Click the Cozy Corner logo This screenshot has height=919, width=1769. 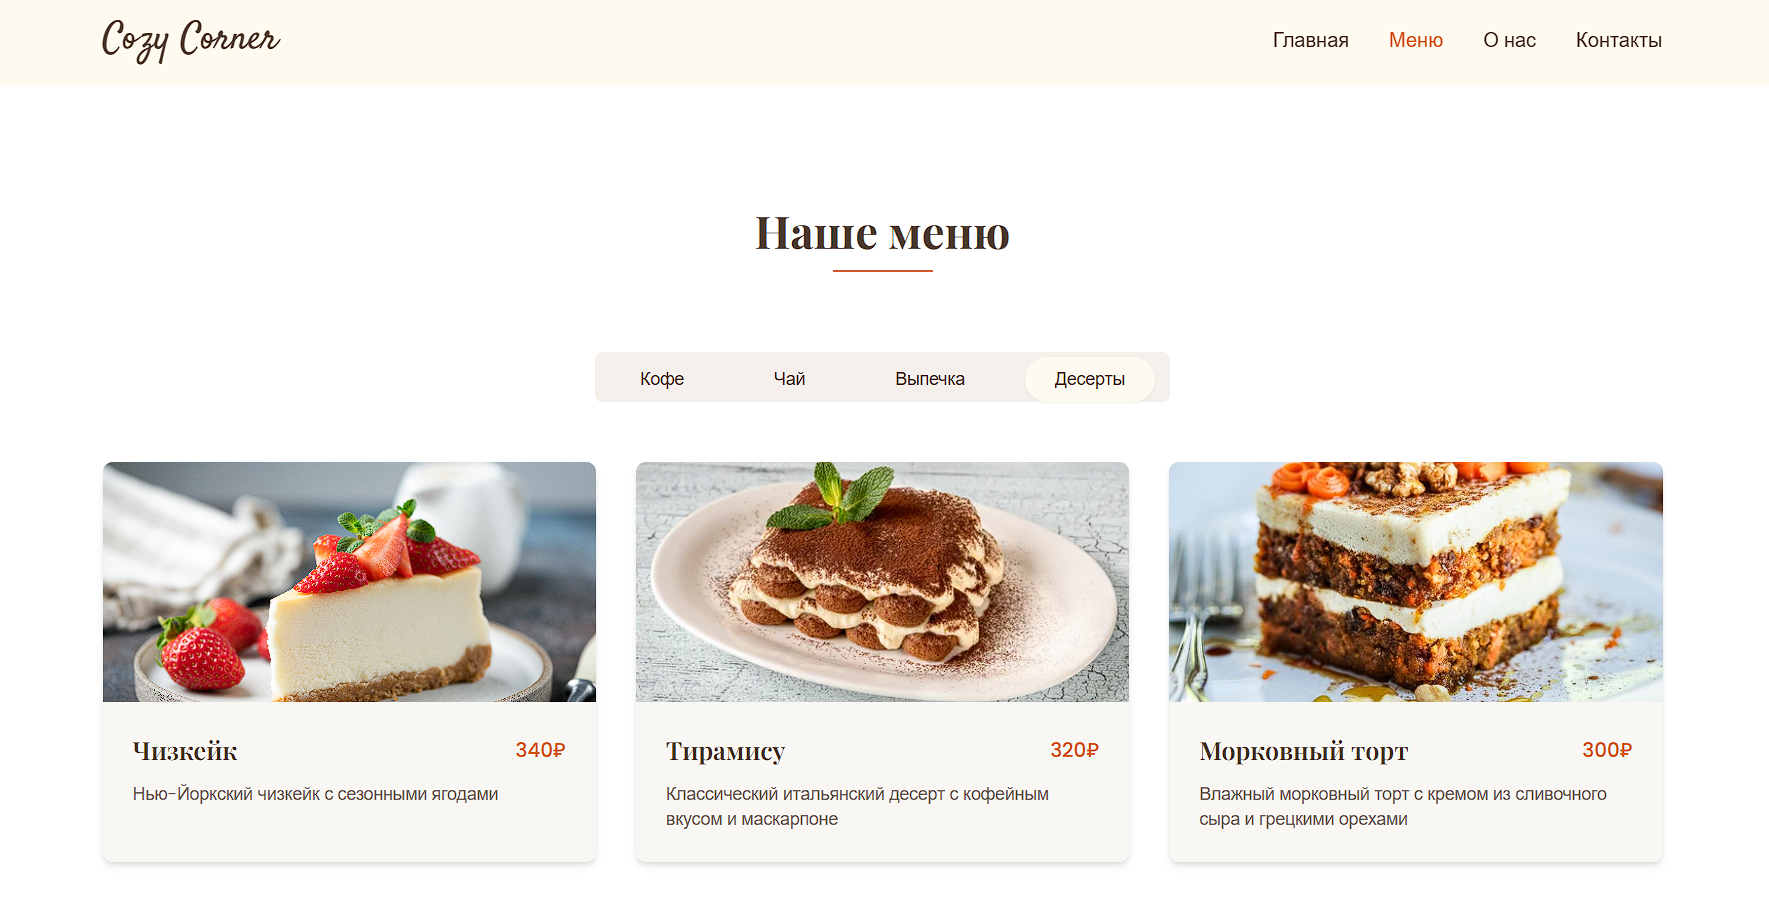tap(191, 41)
